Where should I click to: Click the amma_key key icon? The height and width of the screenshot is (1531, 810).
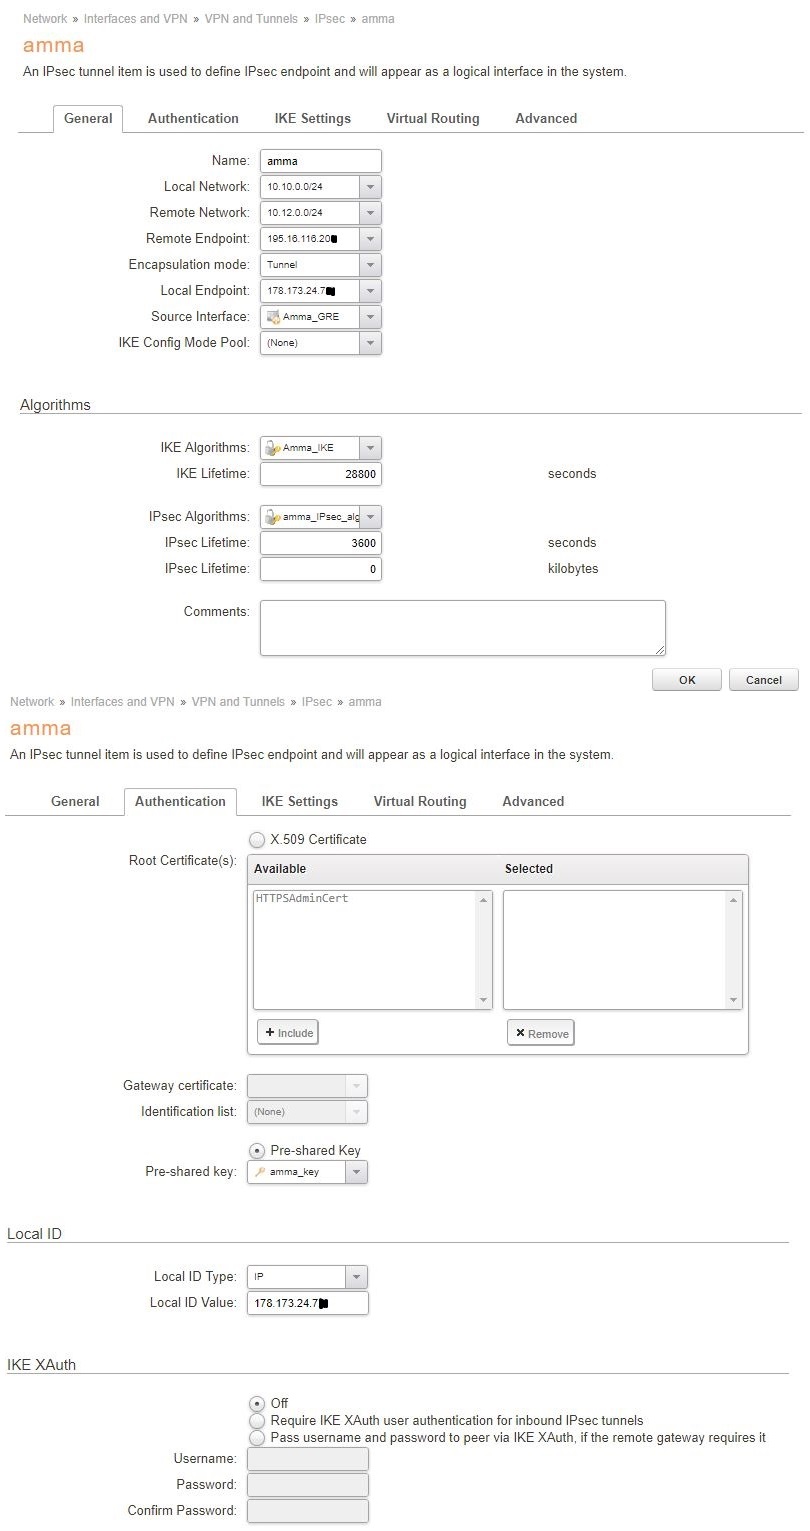pyautogui.click(x=260, y=1172)
